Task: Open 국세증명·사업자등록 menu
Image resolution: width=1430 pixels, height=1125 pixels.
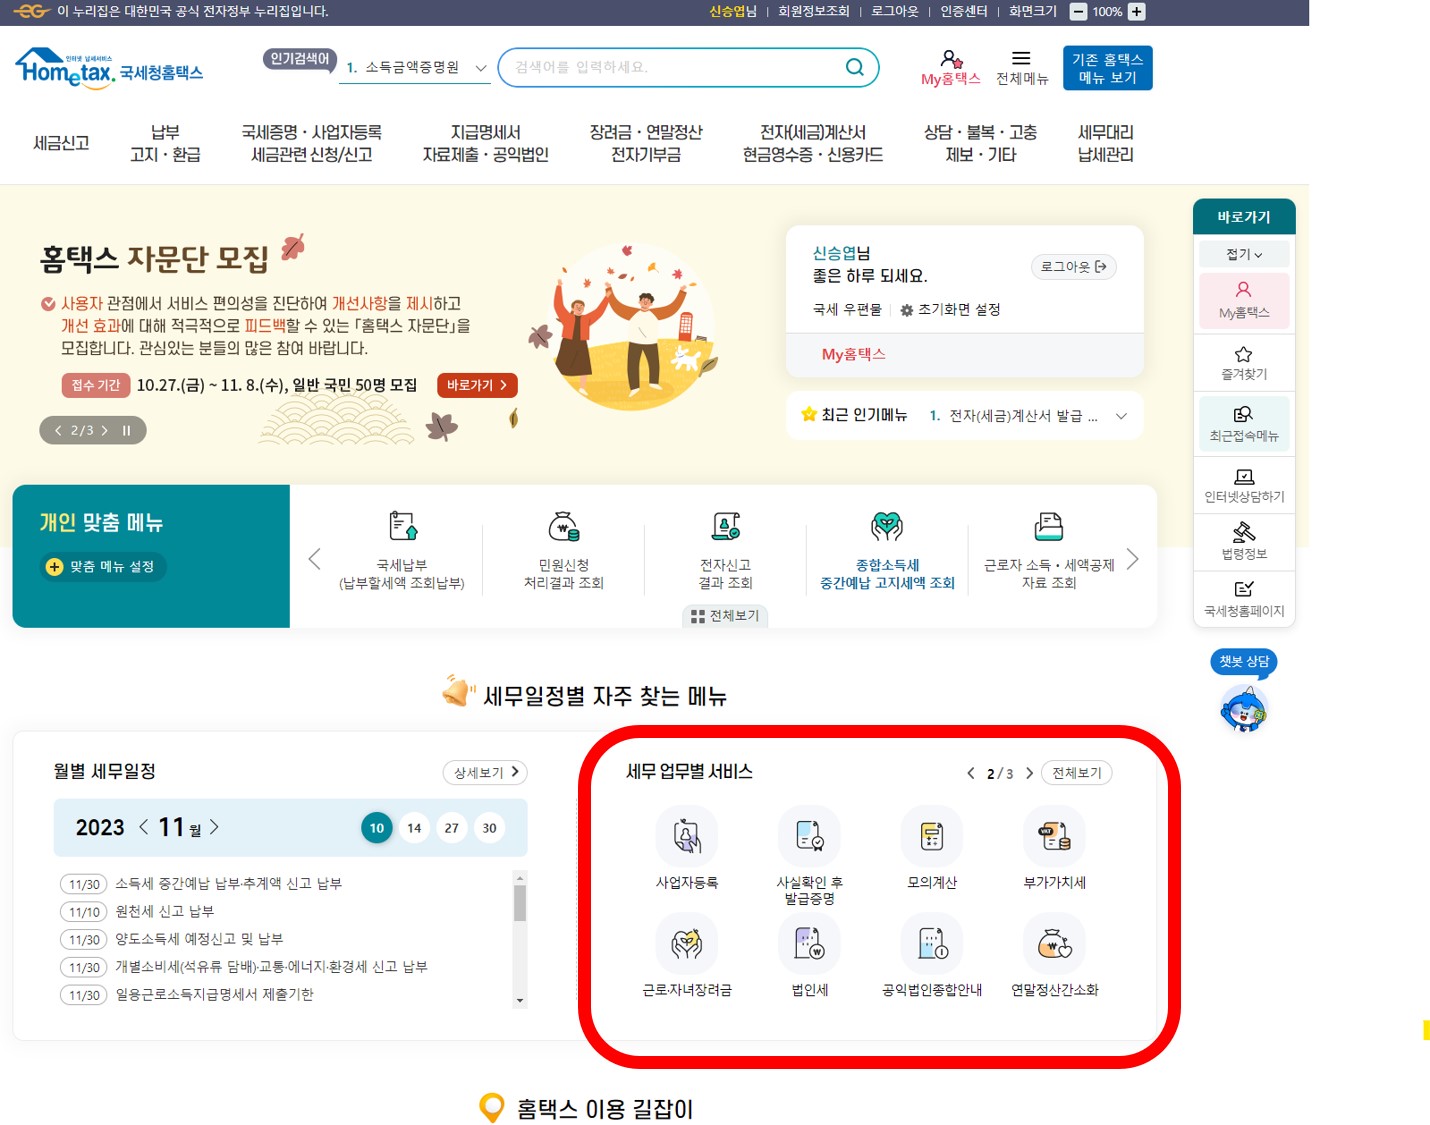Action: 311,143
